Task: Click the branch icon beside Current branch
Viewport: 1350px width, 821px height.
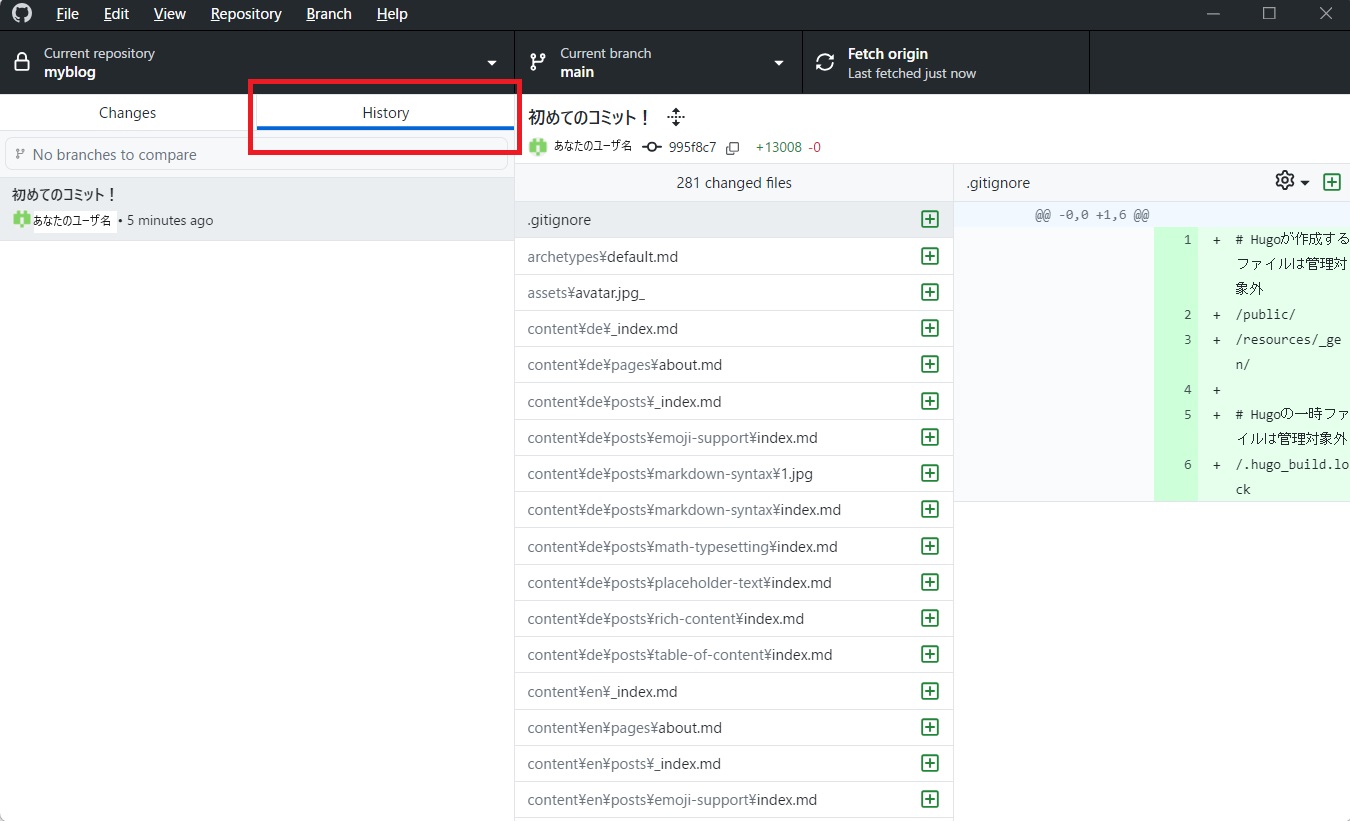Action: click(537, 63)
